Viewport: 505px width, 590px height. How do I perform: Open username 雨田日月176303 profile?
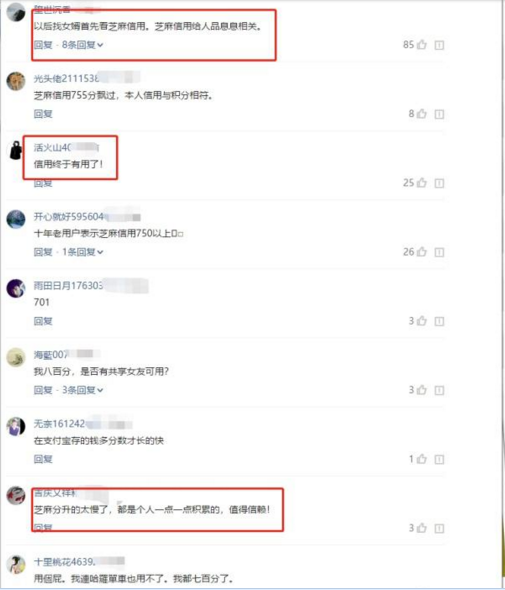(x=68, y=286)
